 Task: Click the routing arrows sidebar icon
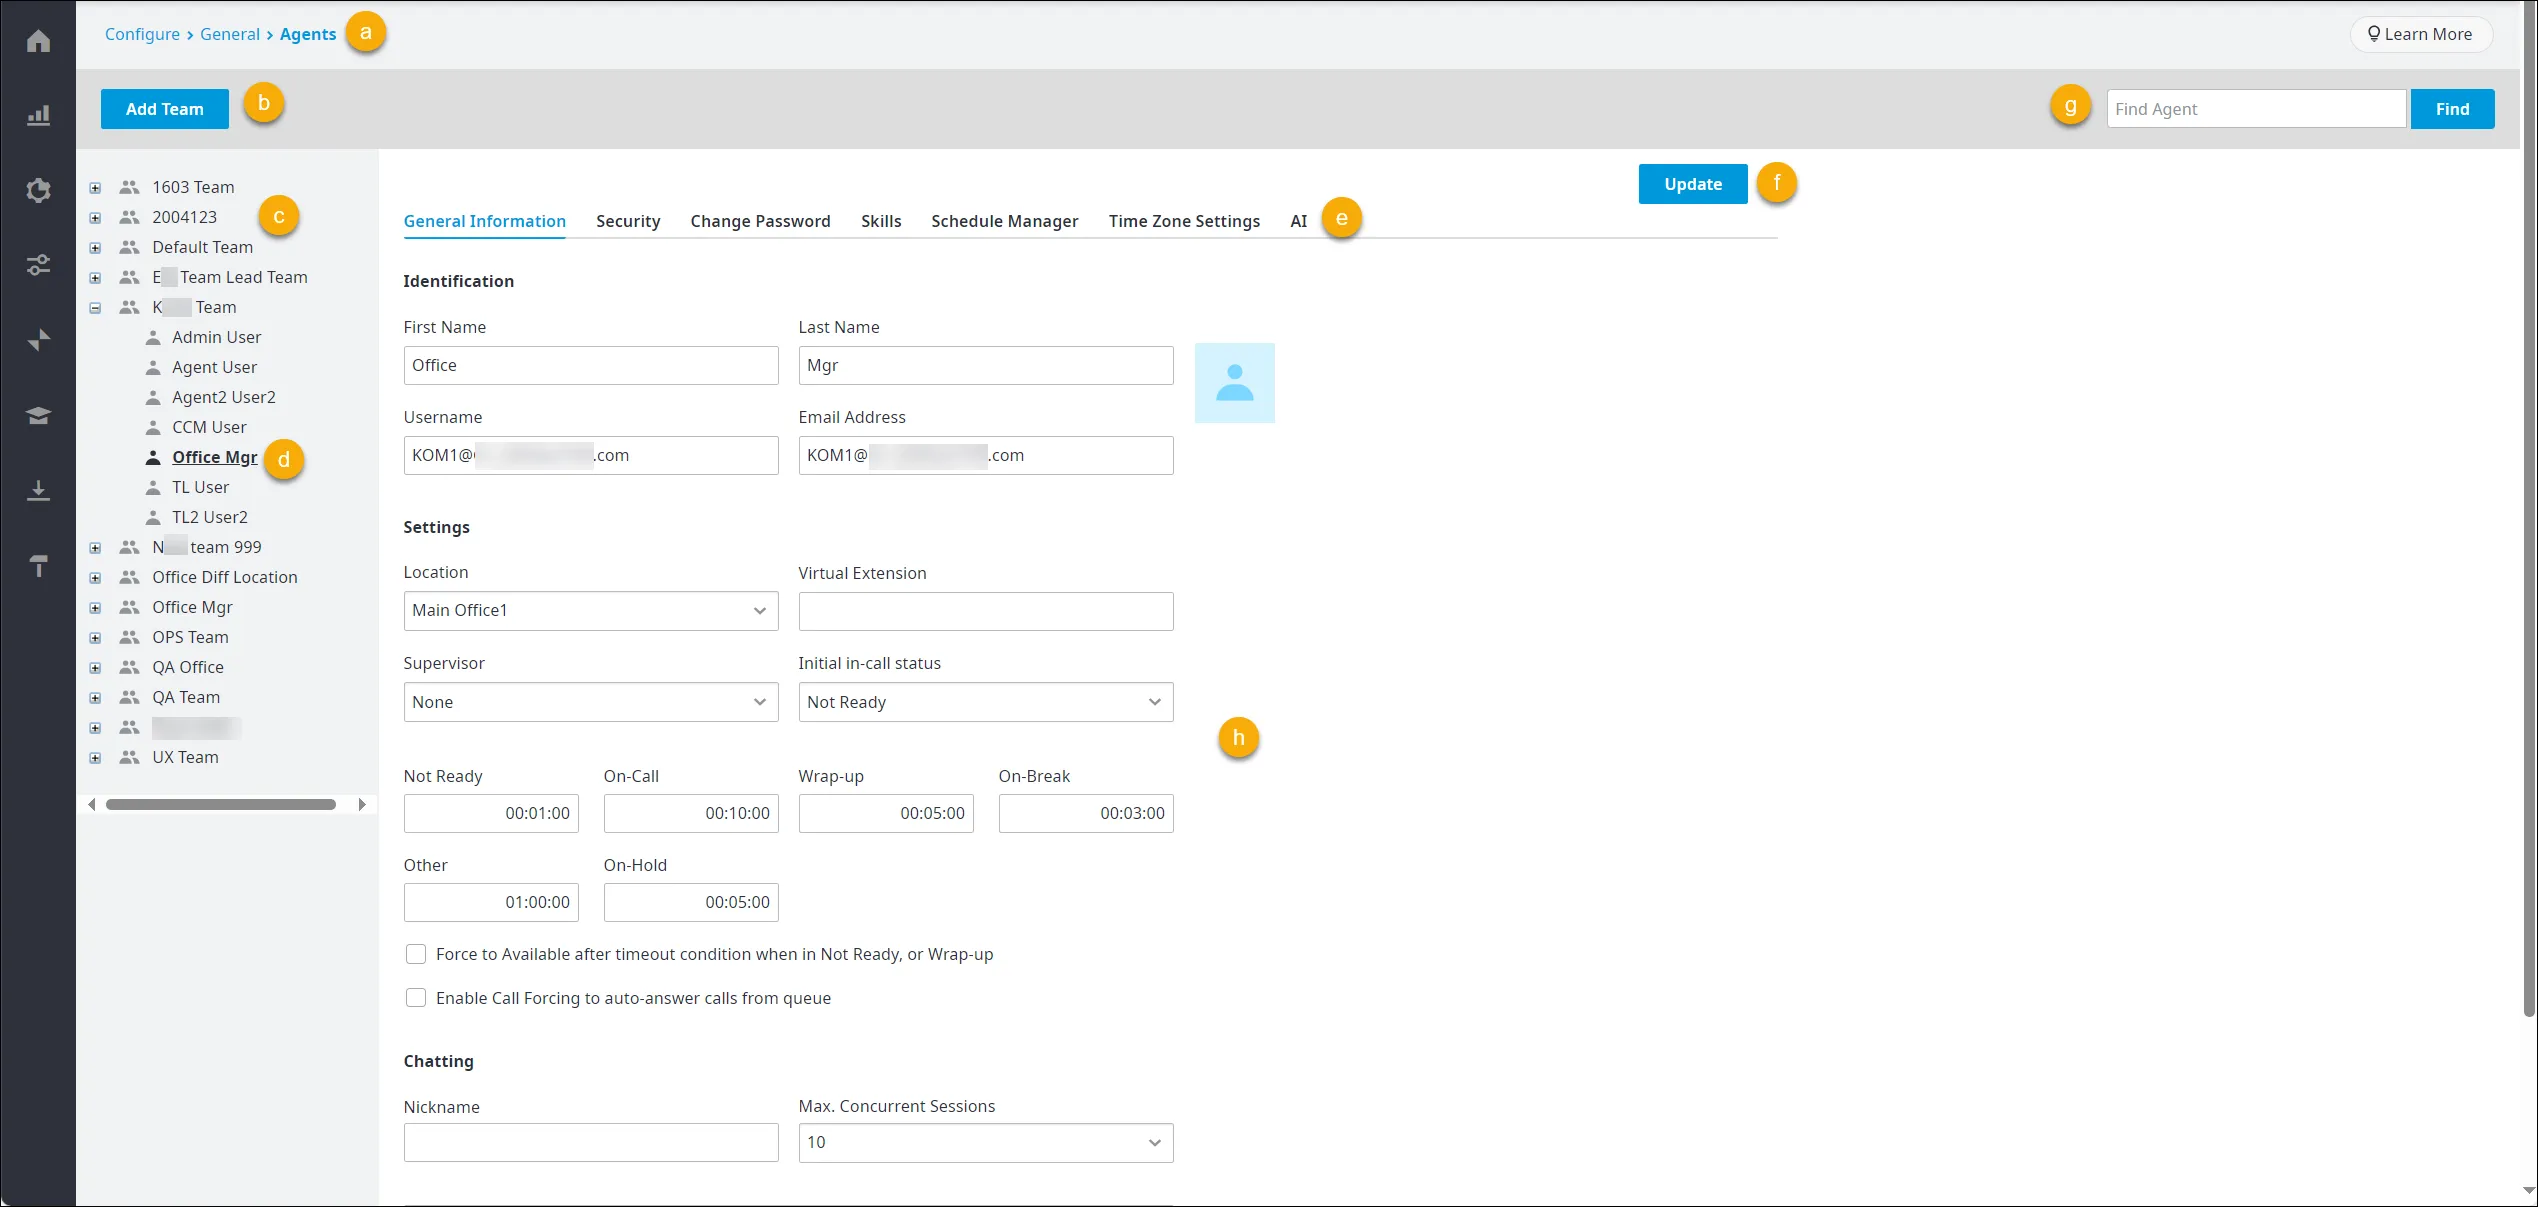[38, 340]
